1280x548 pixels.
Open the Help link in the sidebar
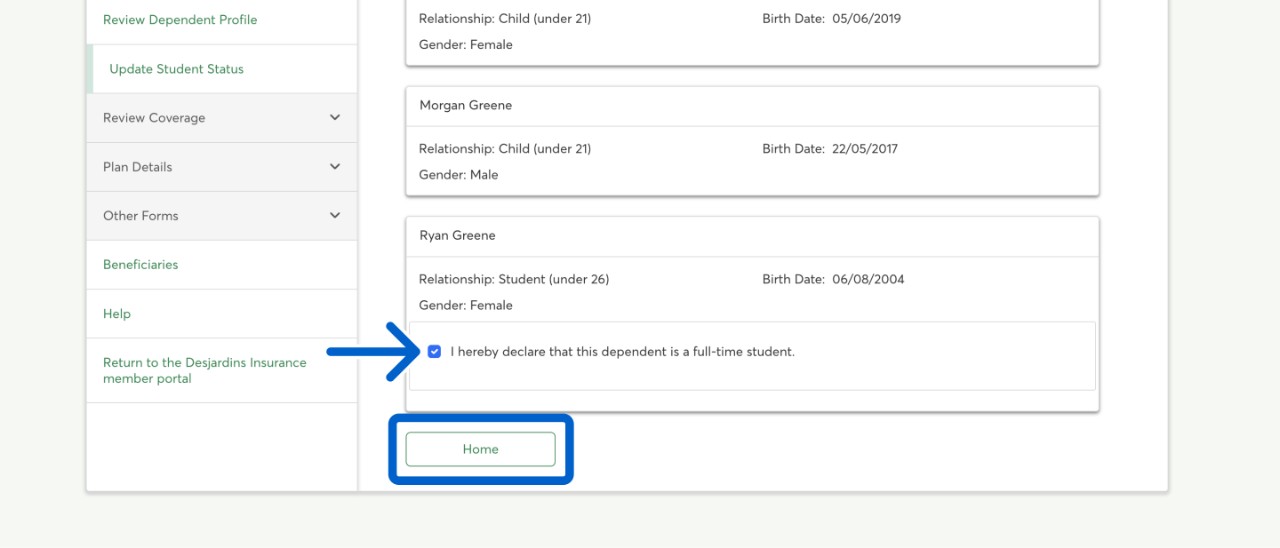pyautogui.click(x=117, y=314)
